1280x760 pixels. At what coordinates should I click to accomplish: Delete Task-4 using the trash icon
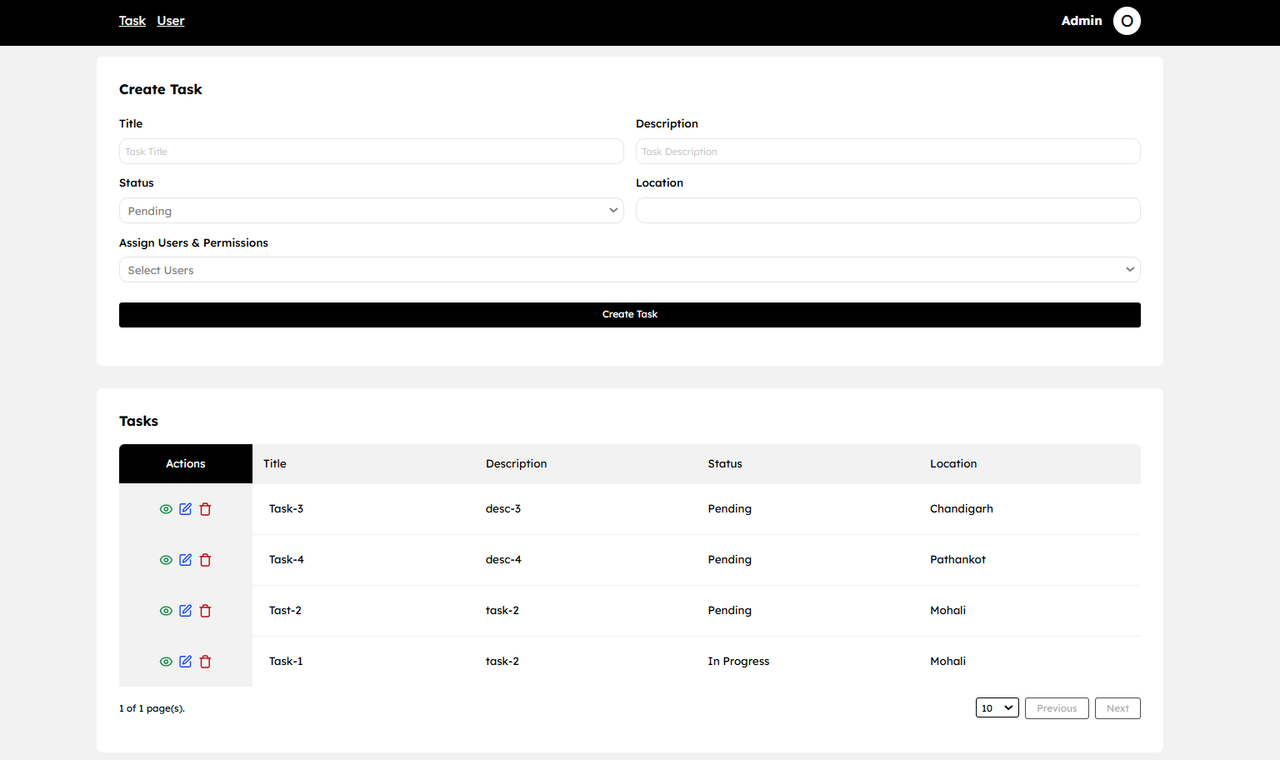pos(205,560)
